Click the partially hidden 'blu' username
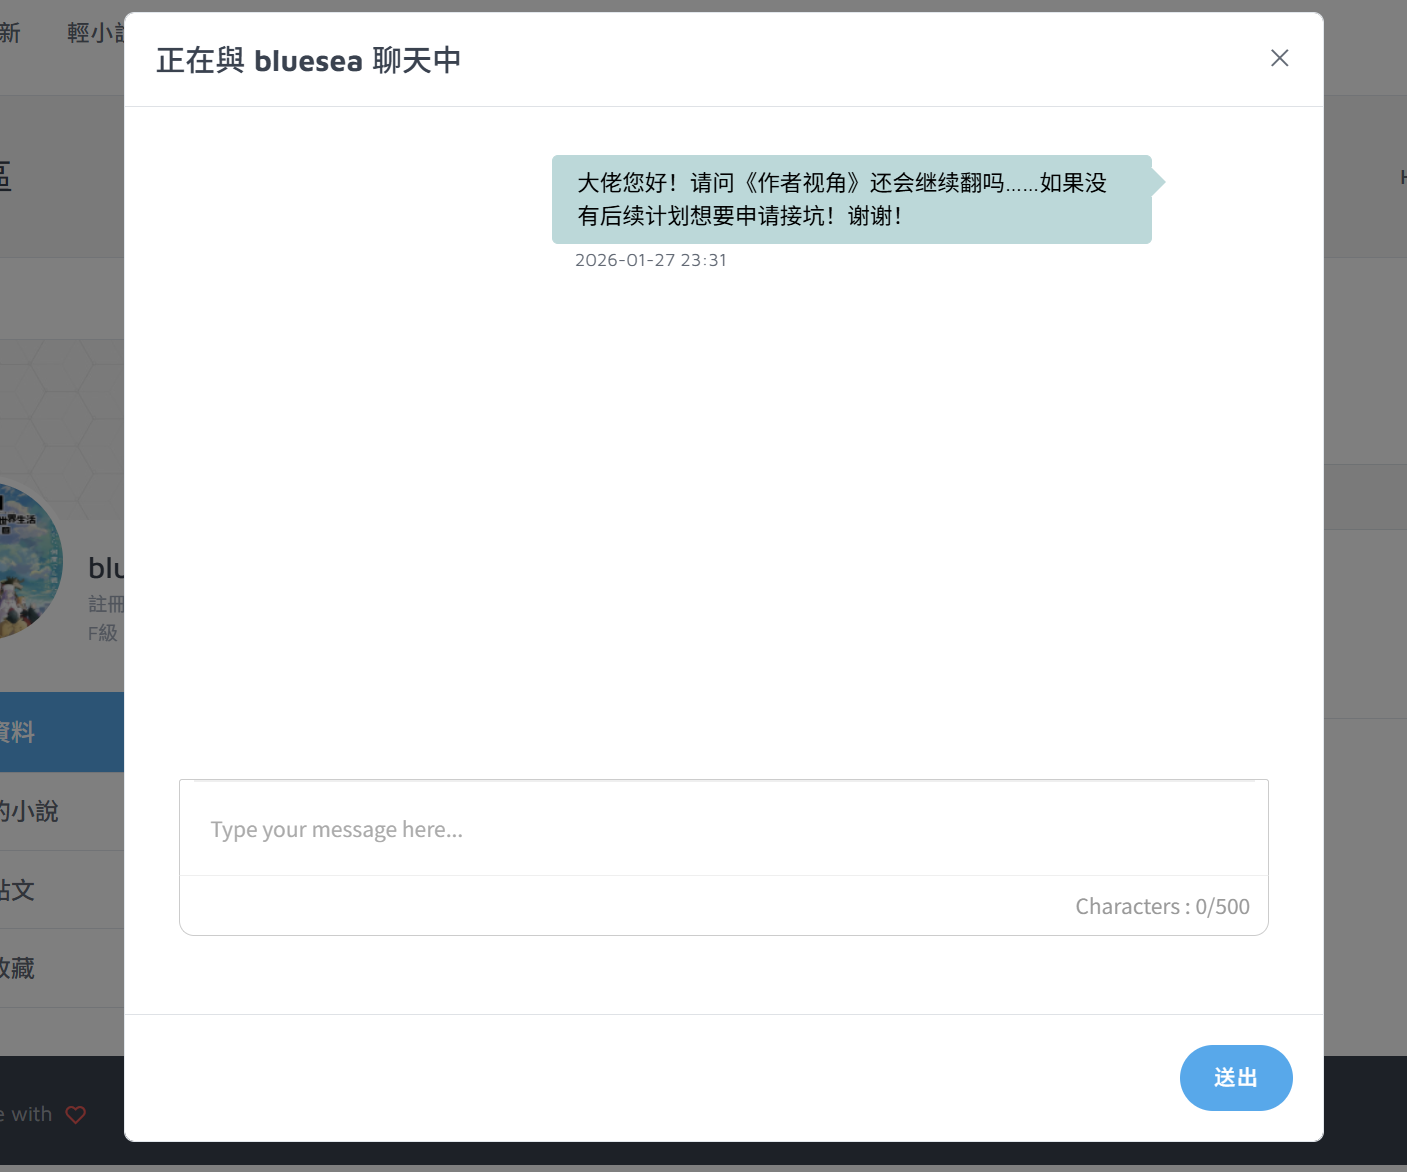 pos(106,568)
